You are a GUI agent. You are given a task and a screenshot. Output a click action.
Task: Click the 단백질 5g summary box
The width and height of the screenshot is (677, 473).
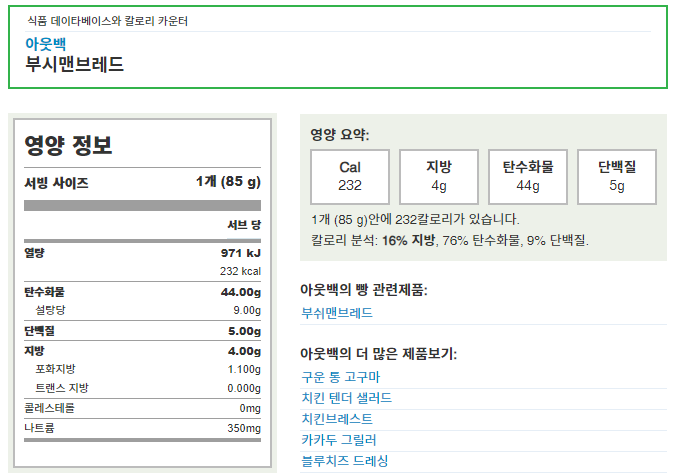pos(617,177)
